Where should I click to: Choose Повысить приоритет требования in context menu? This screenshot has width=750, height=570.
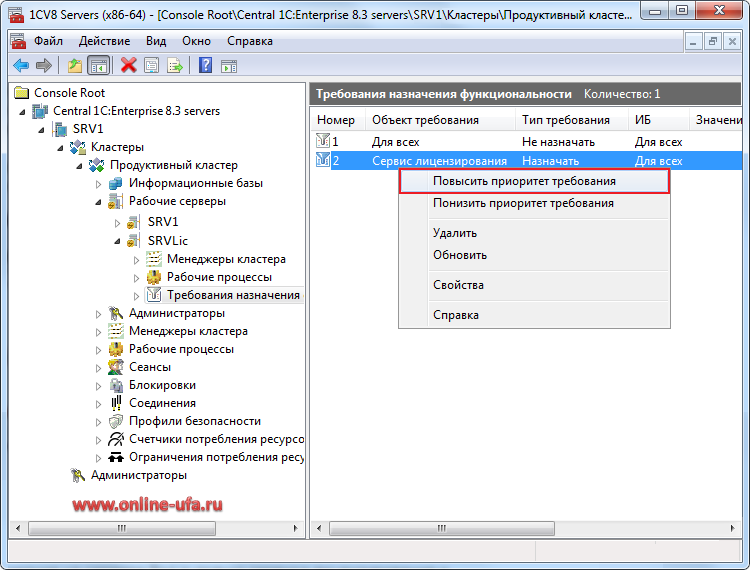point(534,181)
